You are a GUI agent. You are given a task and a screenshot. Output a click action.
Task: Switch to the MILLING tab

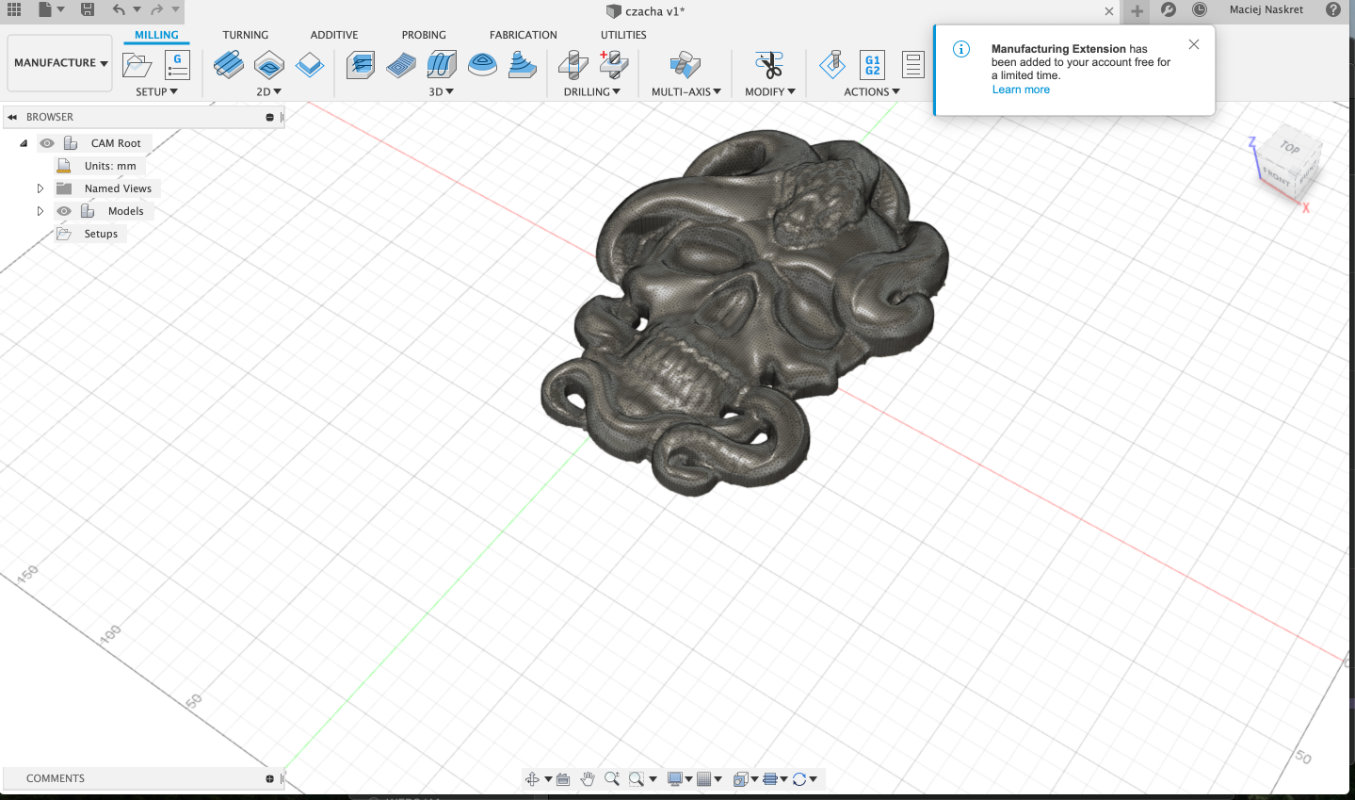(x=157, y=35)
